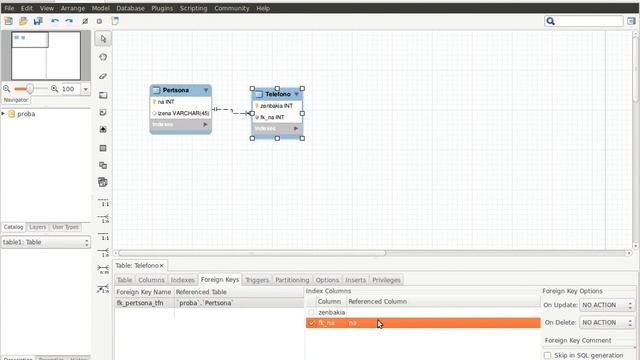Screen dimensions: 640x360
Task: Switch to the Indexes tab
Action: [182, 280]
